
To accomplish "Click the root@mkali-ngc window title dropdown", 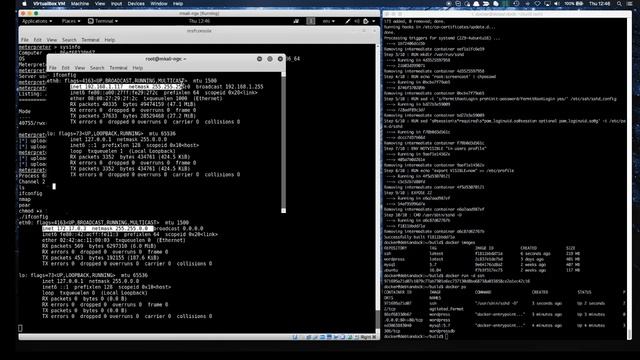I will (166, 59).
